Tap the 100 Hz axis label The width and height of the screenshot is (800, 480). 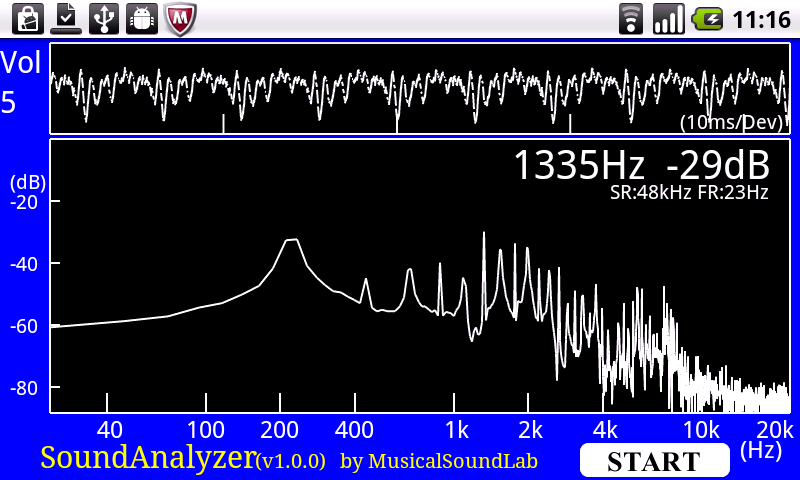206,430
